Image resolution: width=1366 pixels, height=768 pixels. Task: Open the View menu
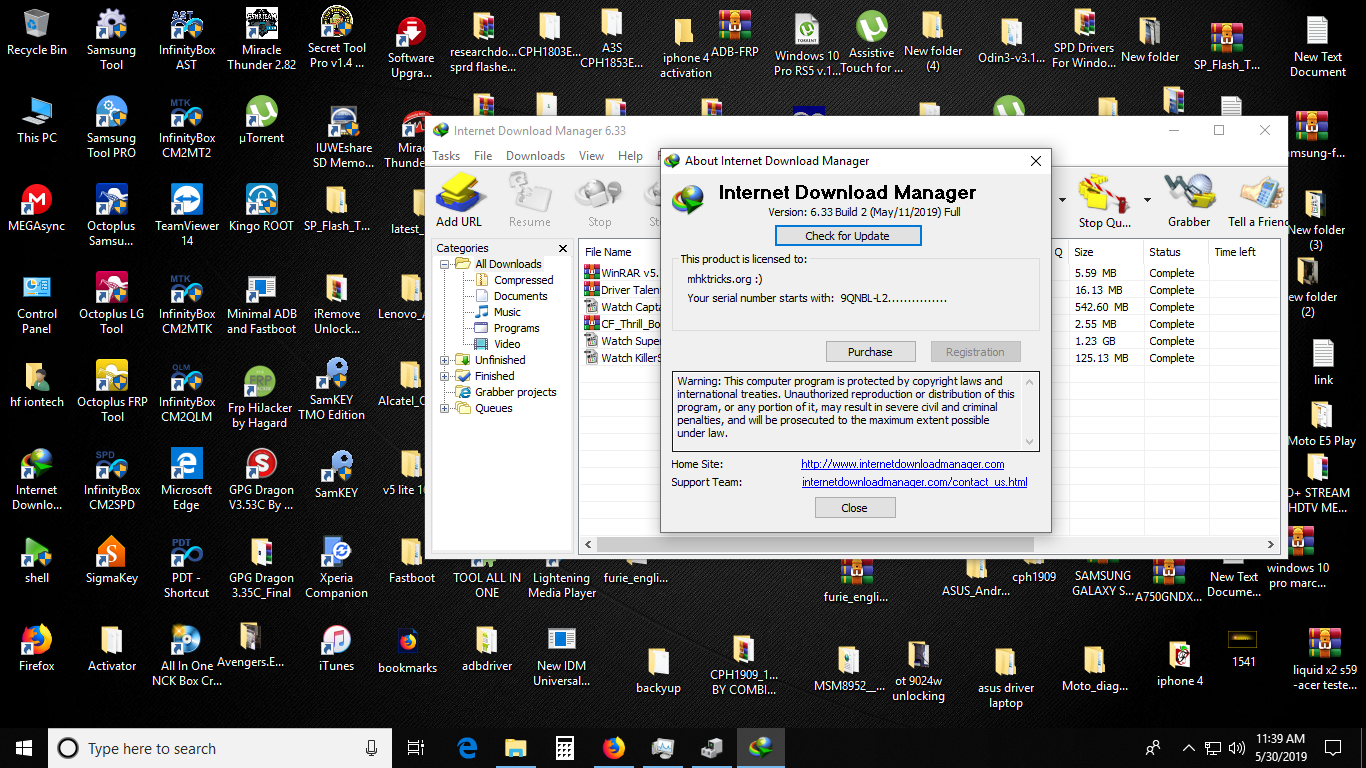591,156
